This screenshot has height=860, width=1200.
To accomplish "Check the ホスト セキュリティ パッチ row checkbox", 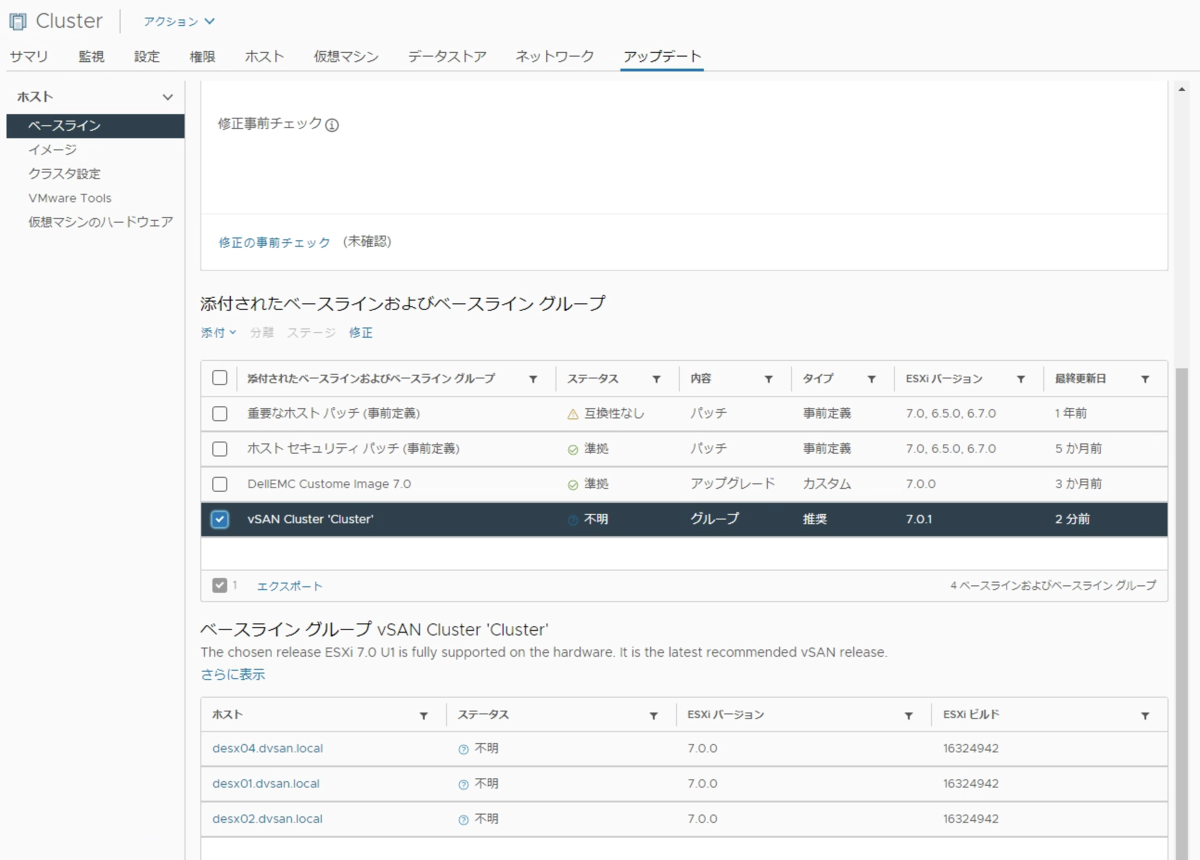I will 220,449.
